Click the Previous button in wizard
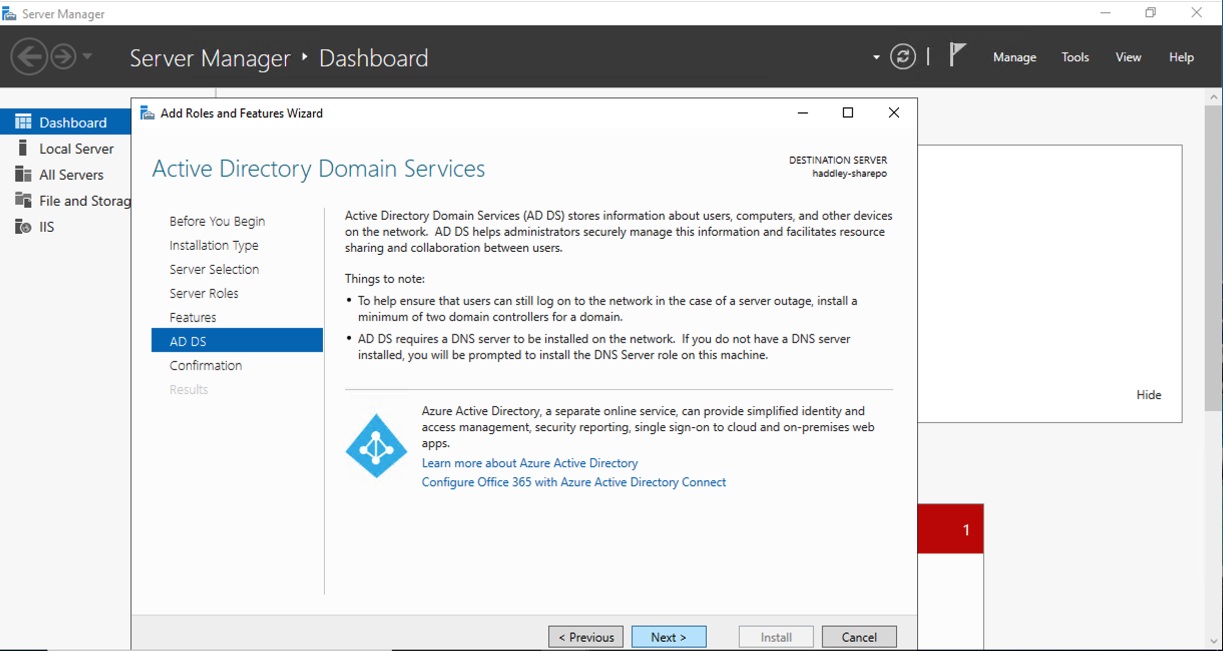This screenshot has width=1223, height=651. coord(586,637)
